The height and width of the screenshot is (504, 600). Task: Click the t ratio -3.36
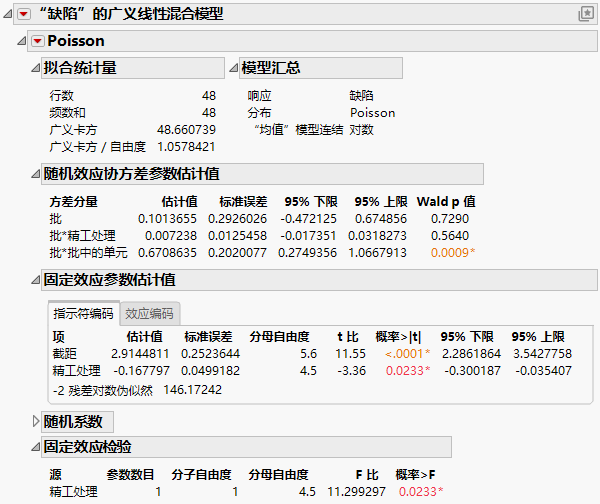click(x=352, y=370)
